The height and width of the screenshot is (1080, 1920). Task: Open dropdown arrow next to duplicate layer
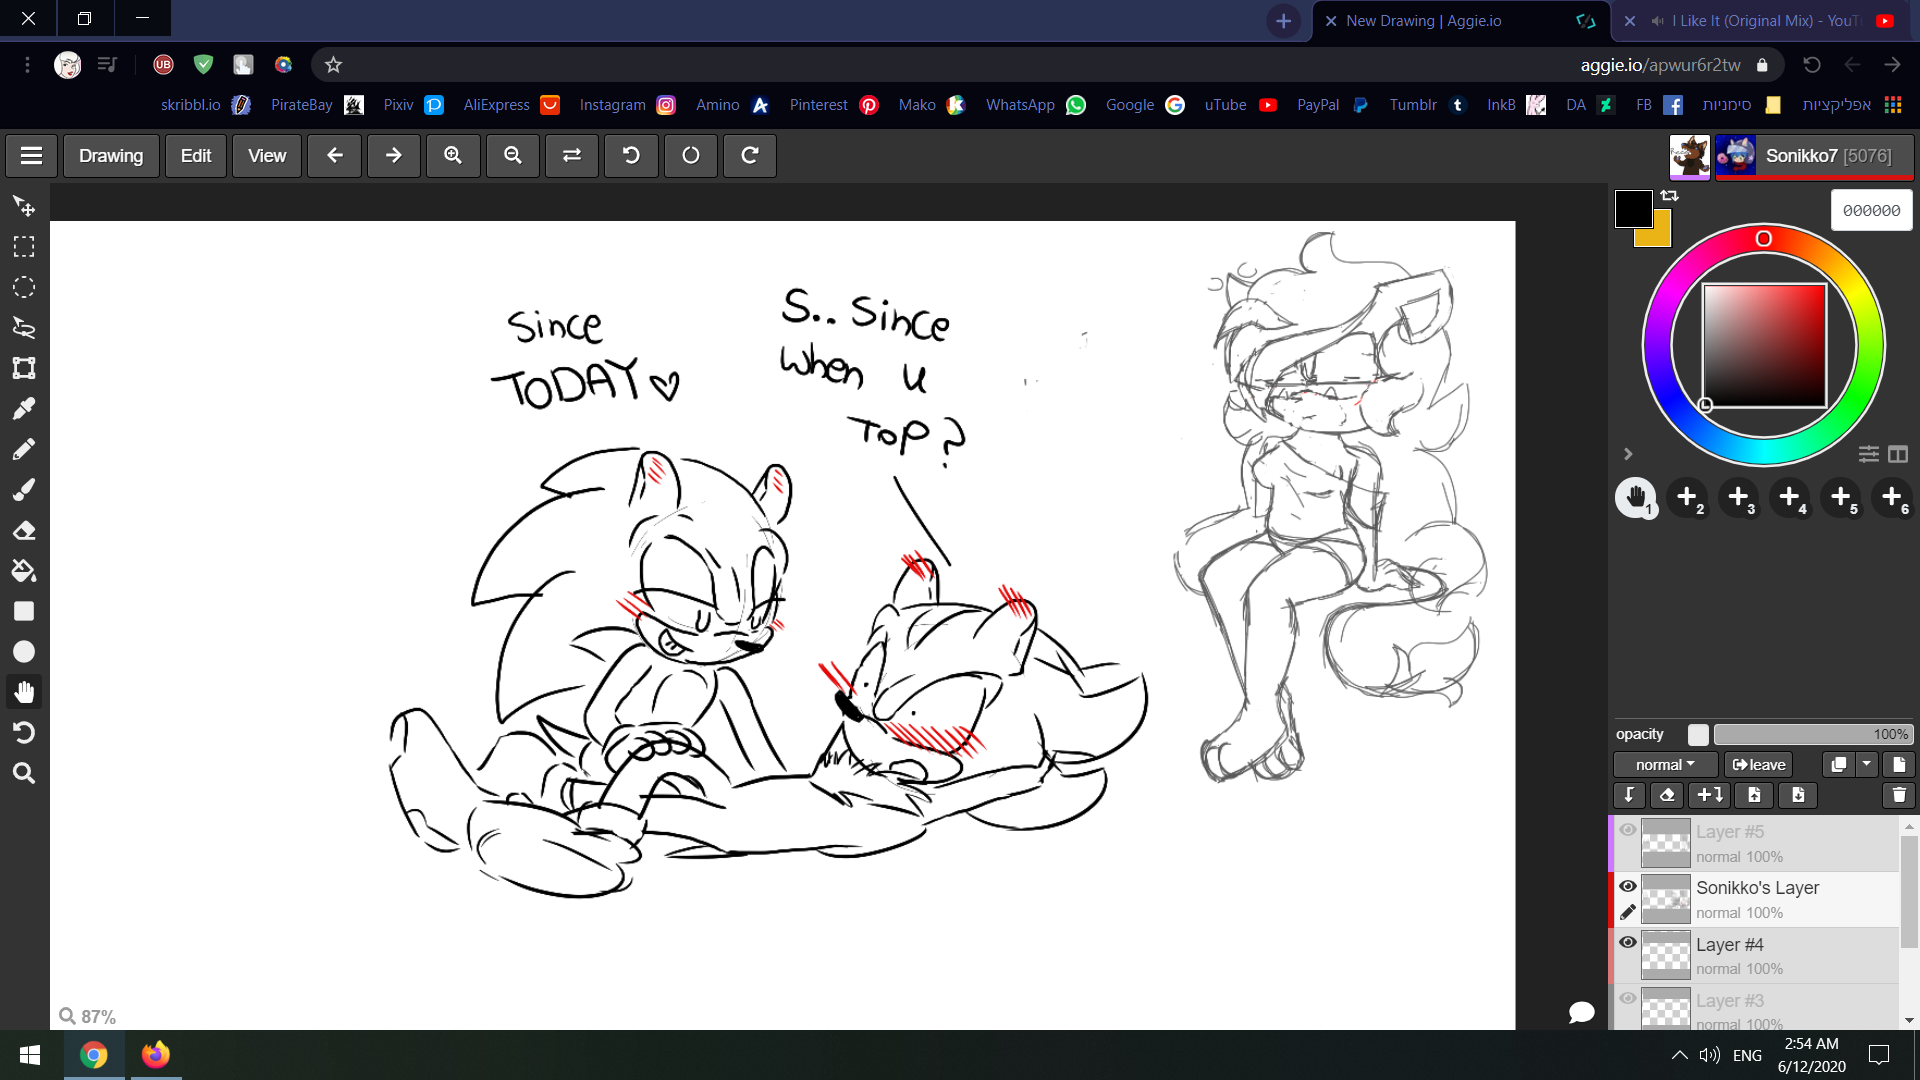tap(1866, 764)
